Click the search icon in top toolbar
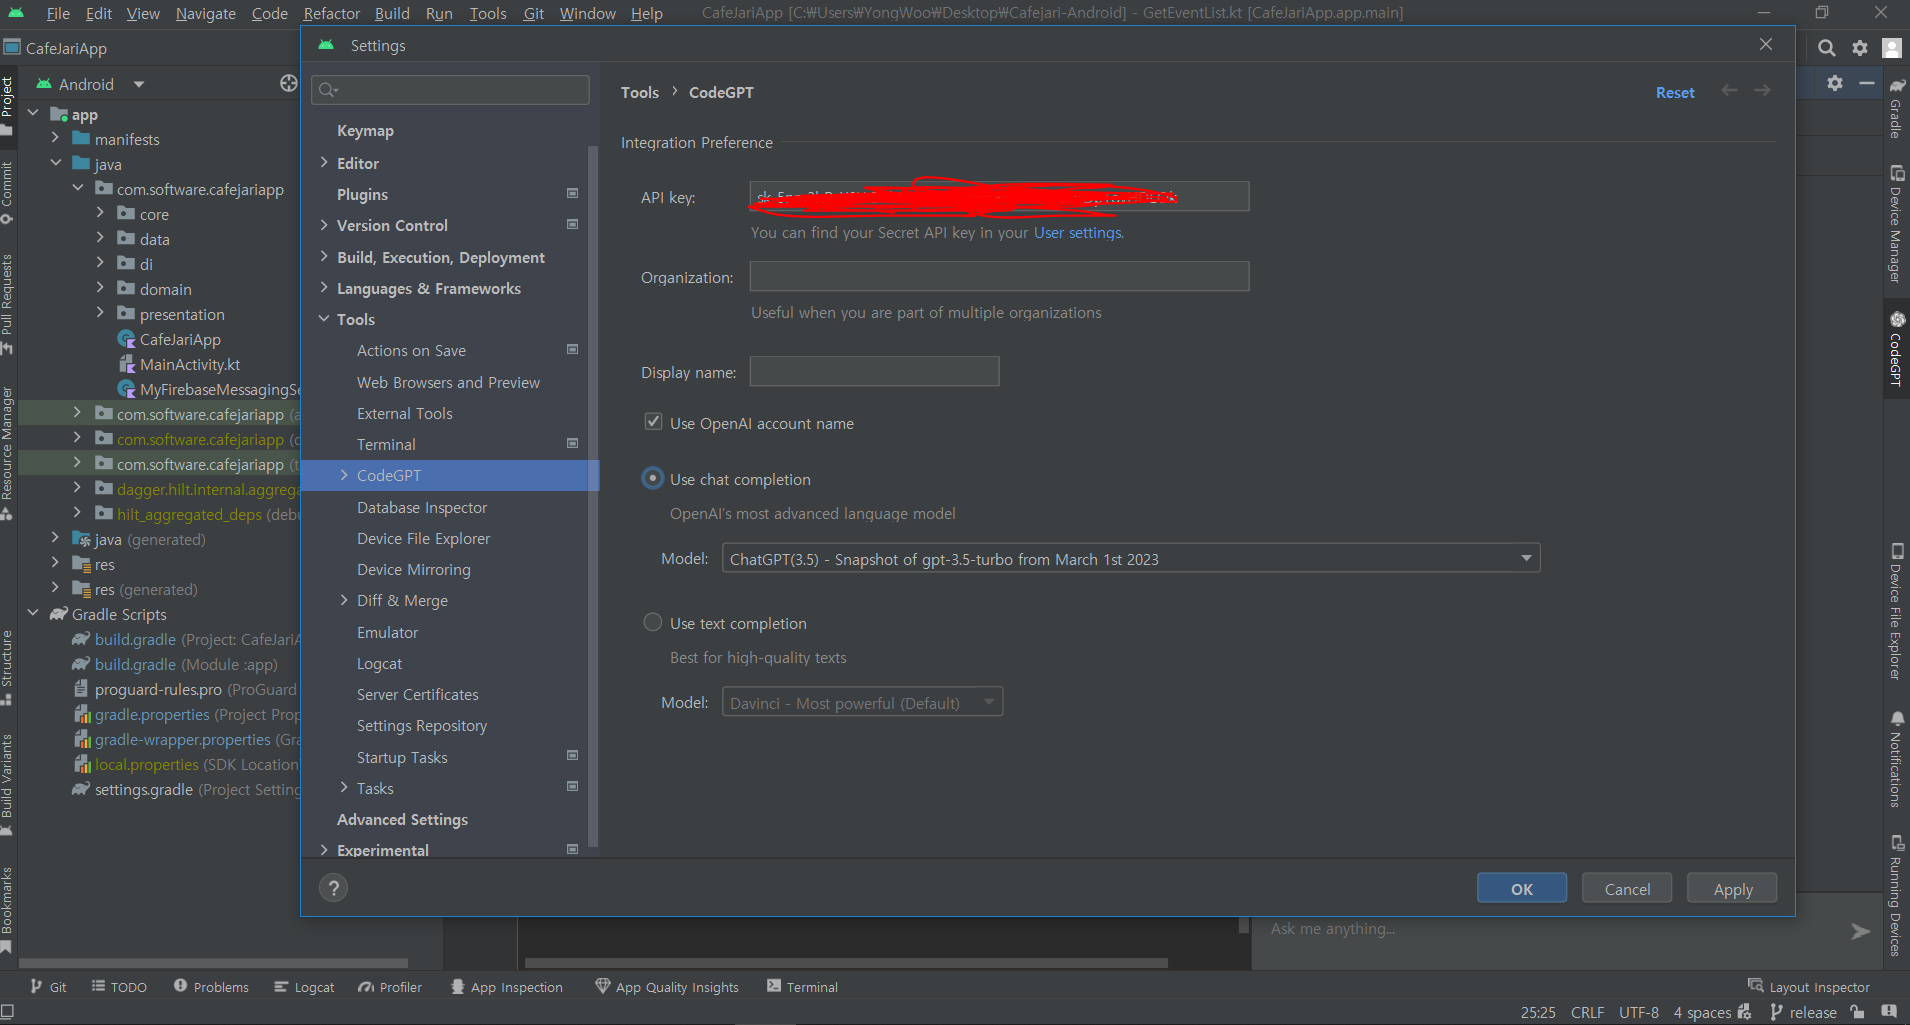Image resolution: width=1910 pixels, height=1025 pixels. (1826, 48)
